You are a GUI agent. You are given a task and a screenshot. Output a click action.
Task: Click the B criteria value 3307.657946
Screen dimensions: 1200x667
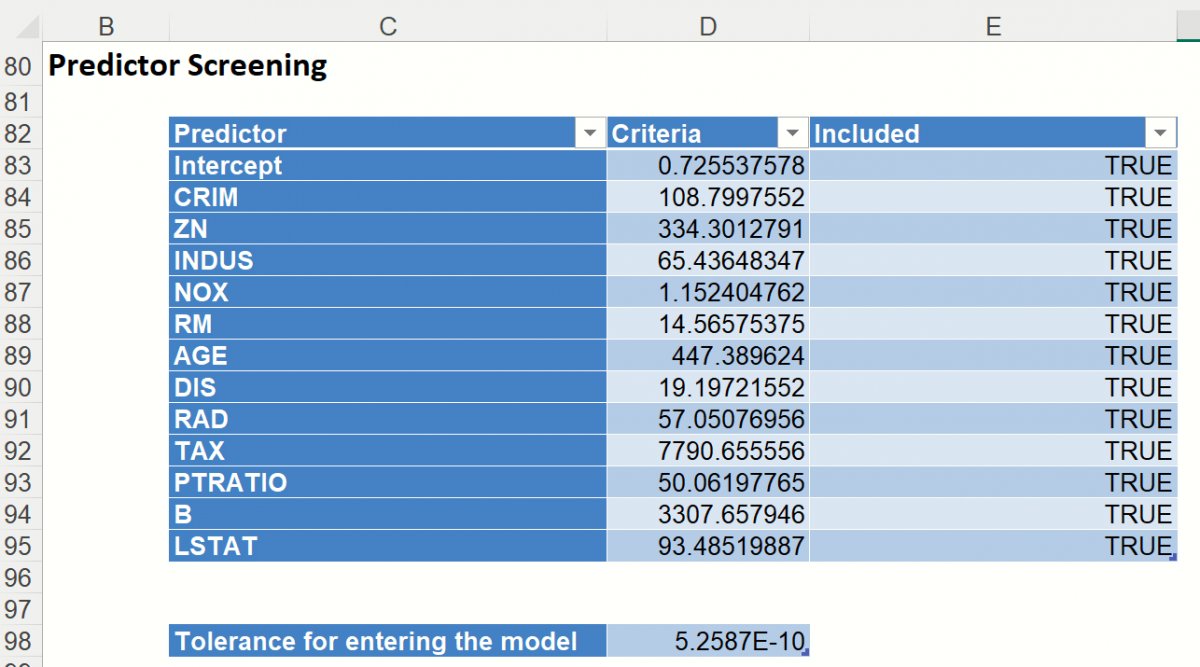[x=708, y=514]
